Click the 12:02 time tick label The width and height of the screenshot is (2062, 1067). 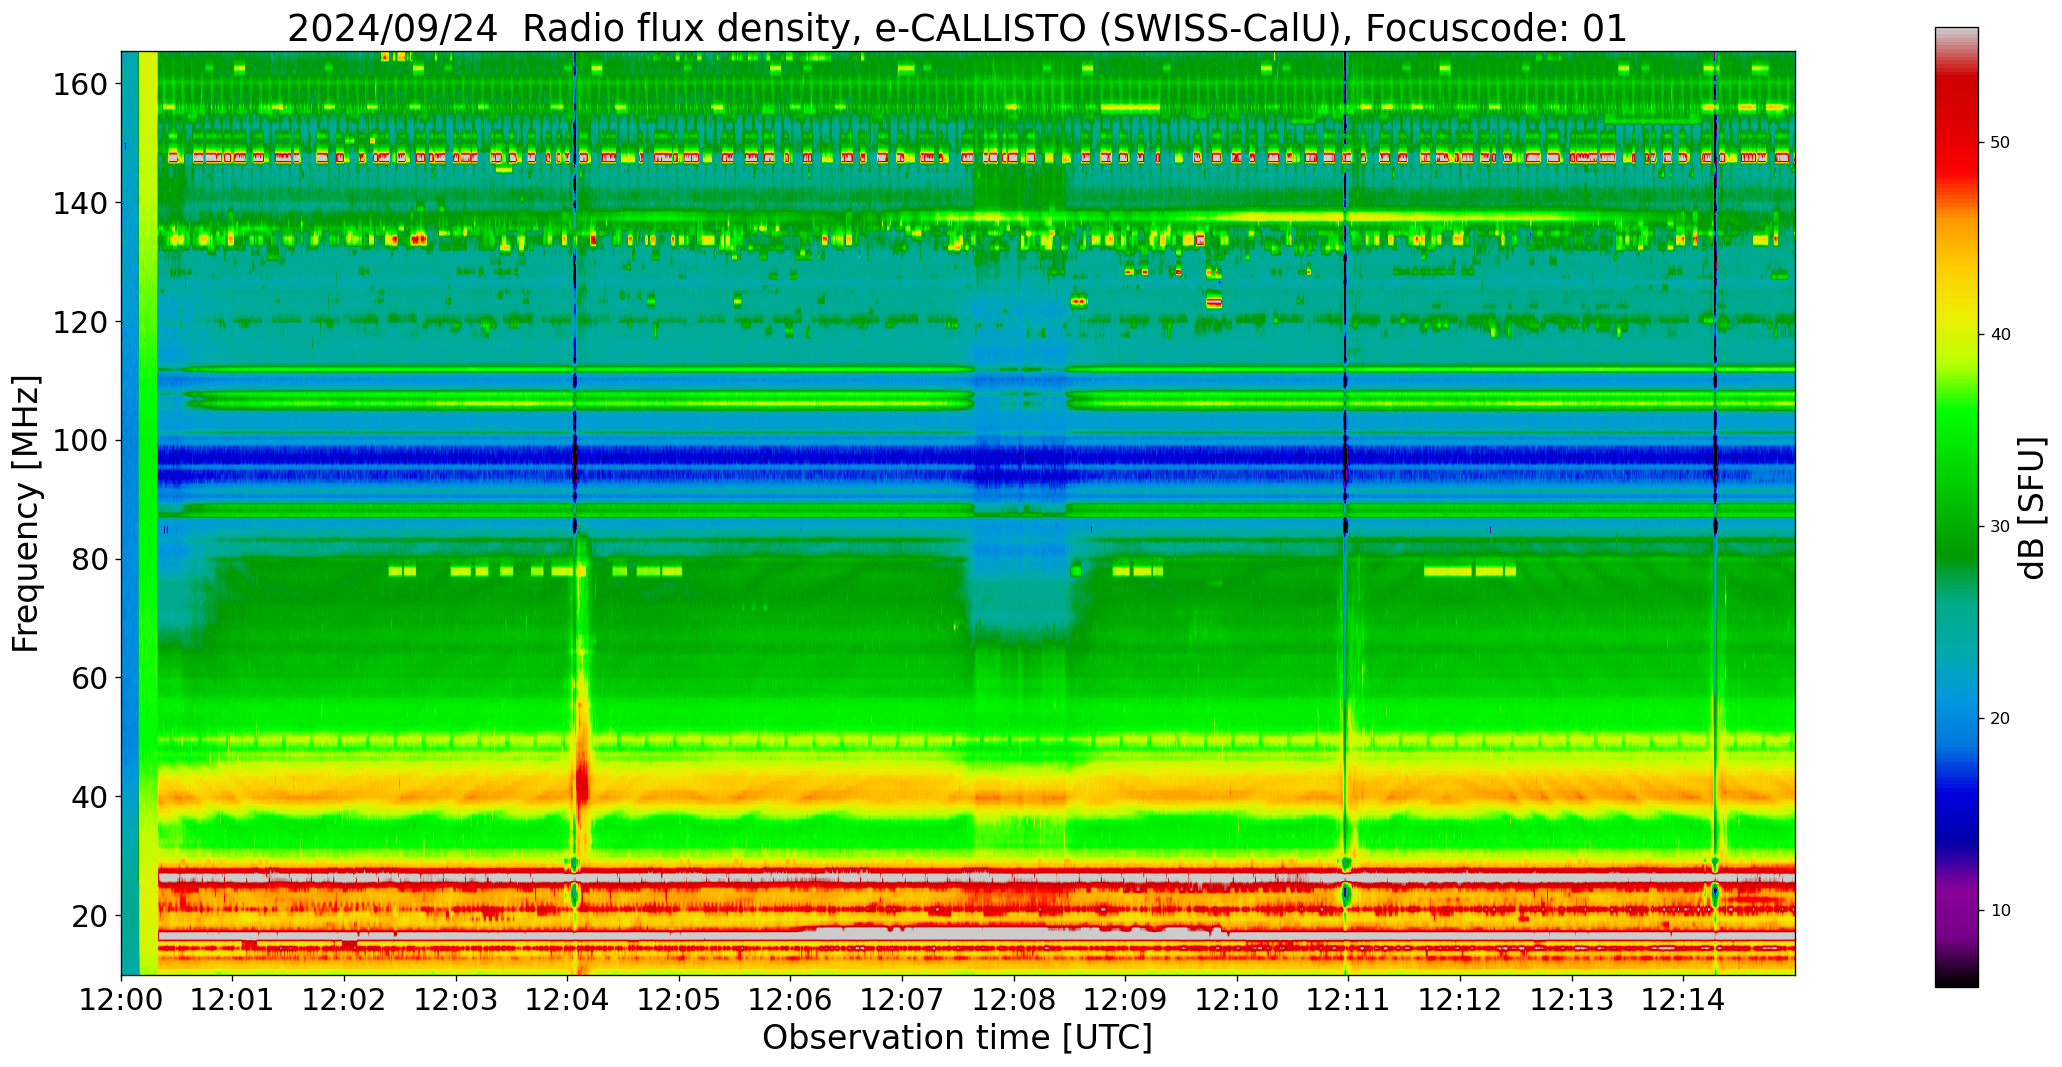tap(345, 999)
